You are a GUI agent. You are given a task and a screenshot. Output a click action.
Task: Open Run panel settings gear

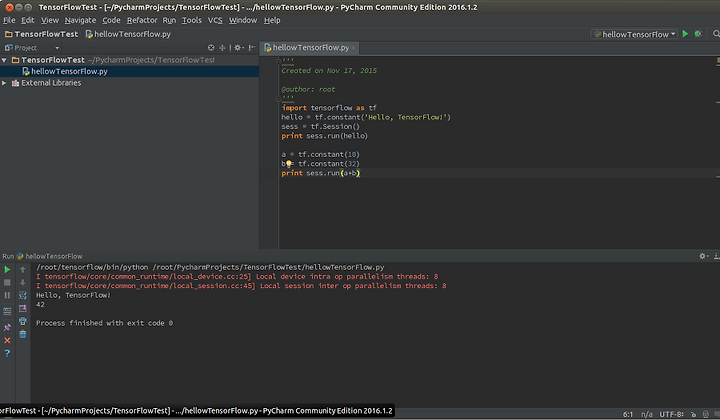pyautogui.click(x=703, y=256)
